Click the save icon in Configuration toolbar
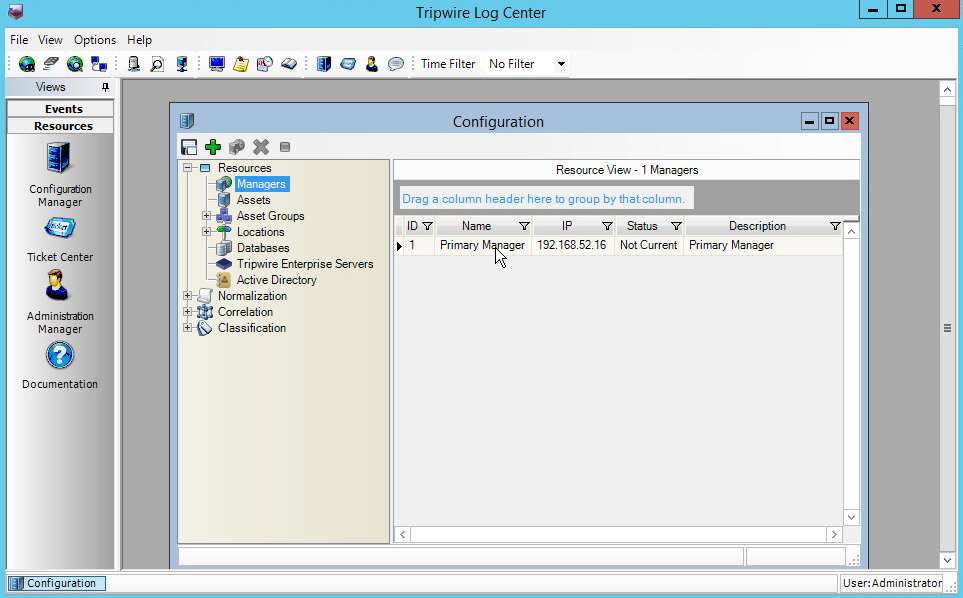963x598 pixels. [189, 147]
